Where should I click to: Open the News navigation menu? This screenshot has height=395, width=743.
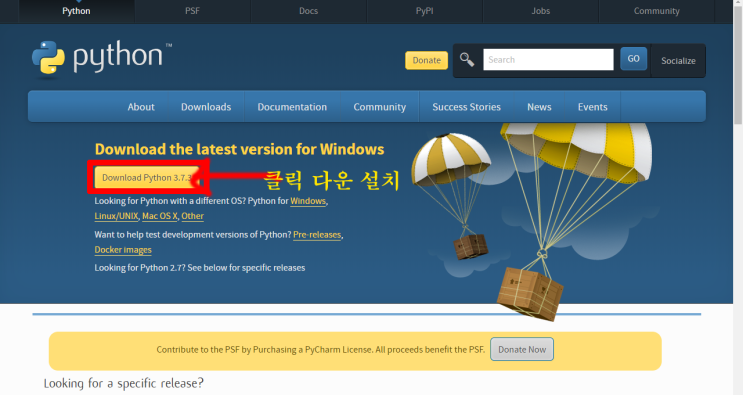pyautogui.click(x=539, y=107)
